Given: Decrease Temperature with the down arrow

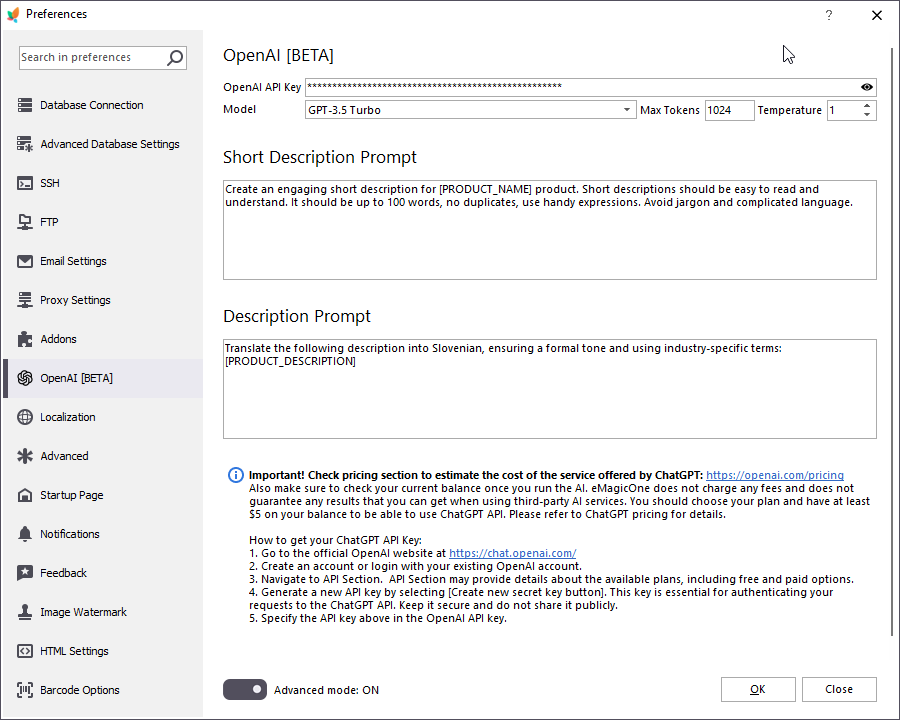Looking at the screenshot, I should [867, 115].
